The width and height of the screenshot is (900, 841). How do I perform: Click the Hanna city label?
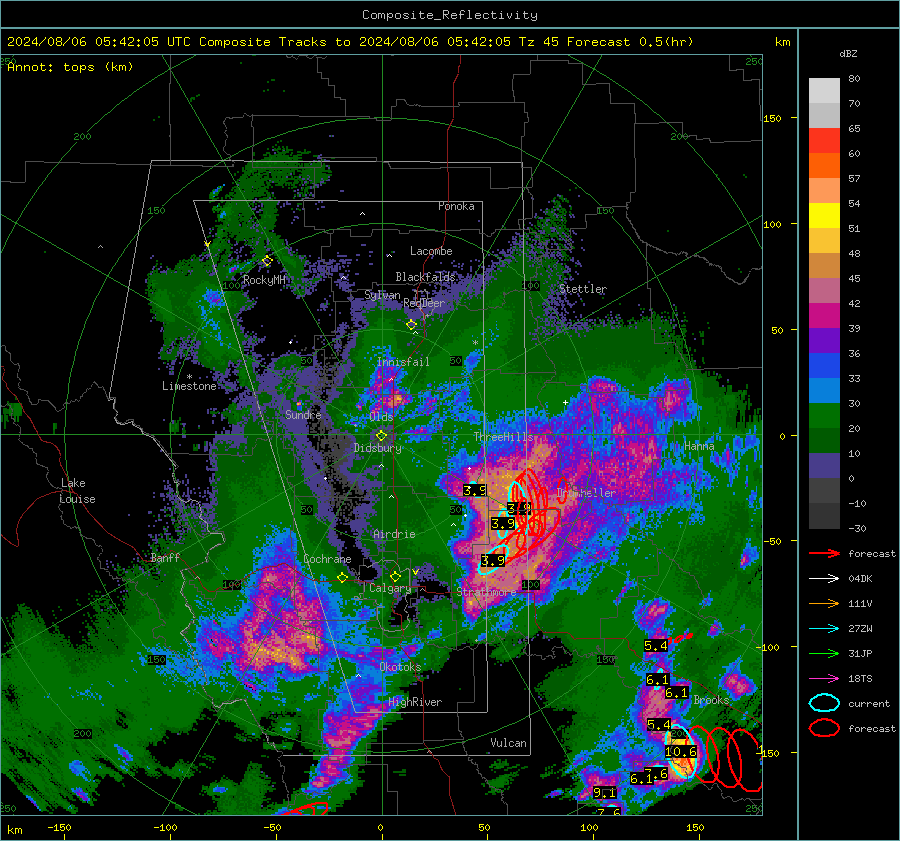coord(699,445)
